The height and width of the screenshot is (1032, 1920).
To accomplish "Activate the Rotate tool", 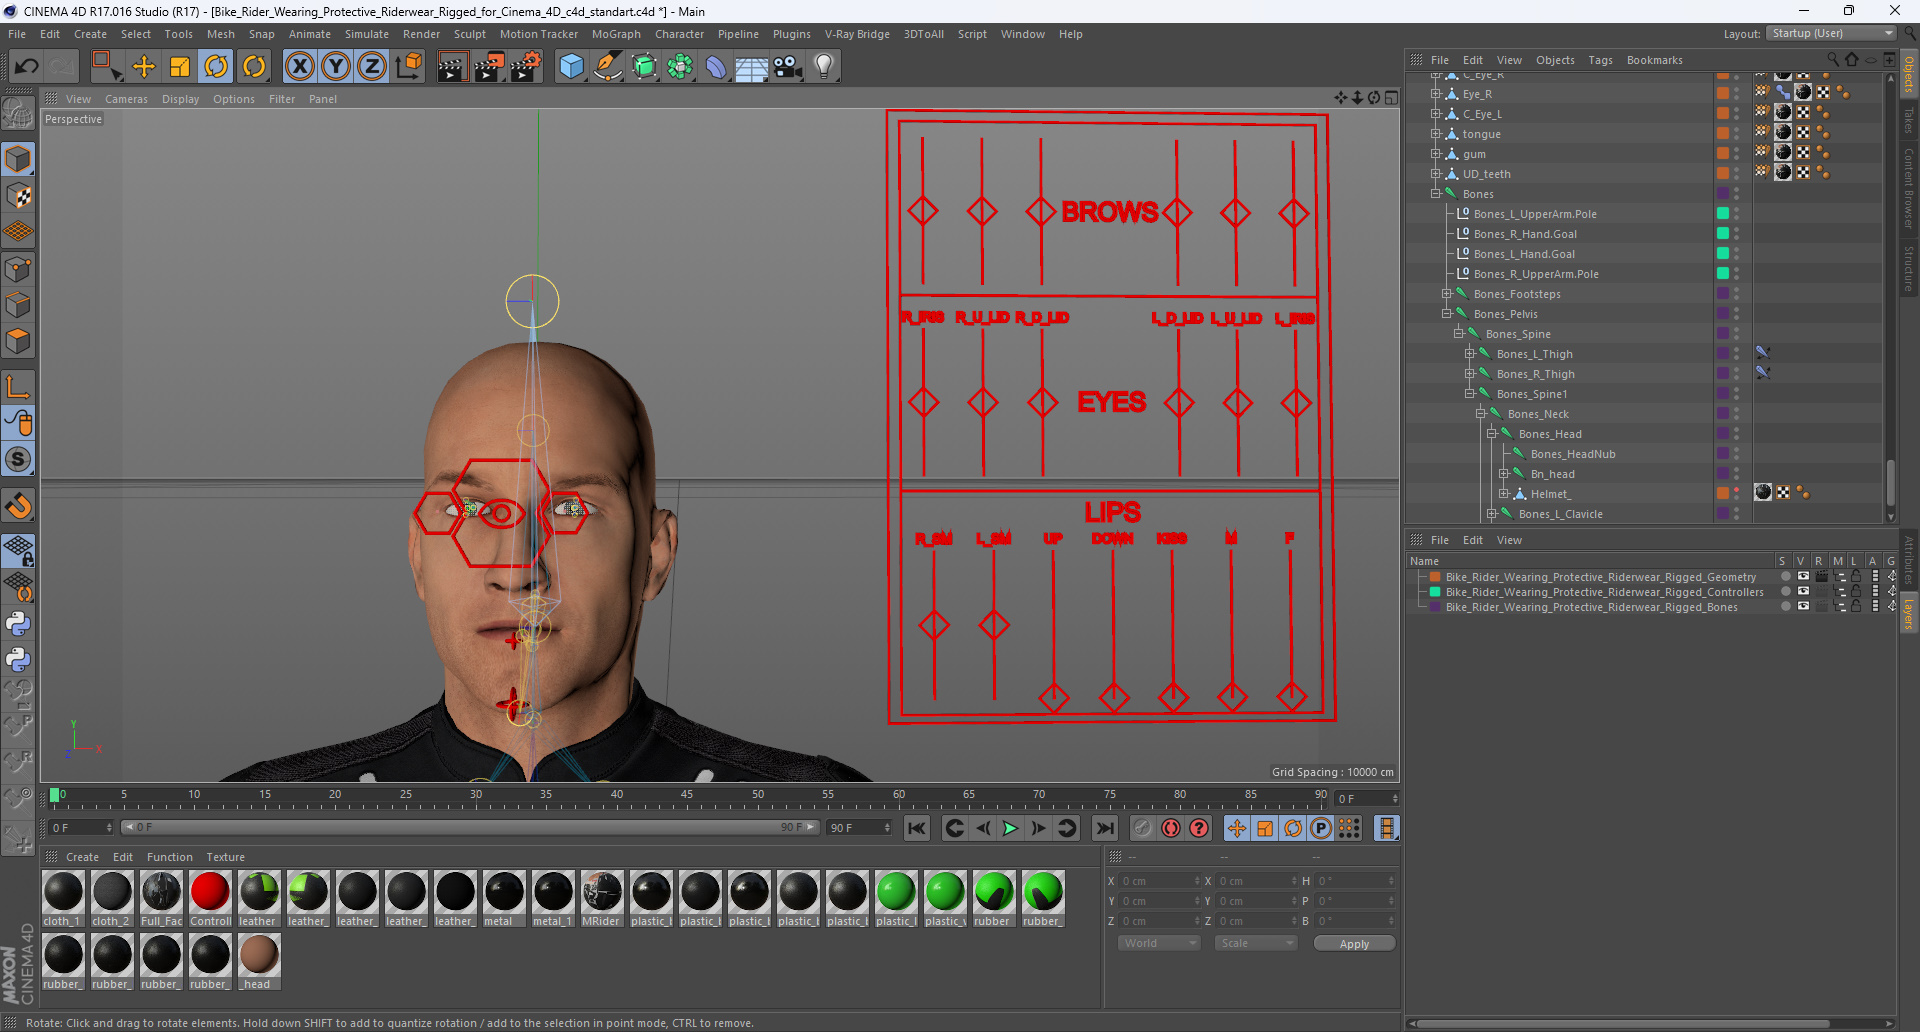I will pyautogui.click(x=216, y=67).
